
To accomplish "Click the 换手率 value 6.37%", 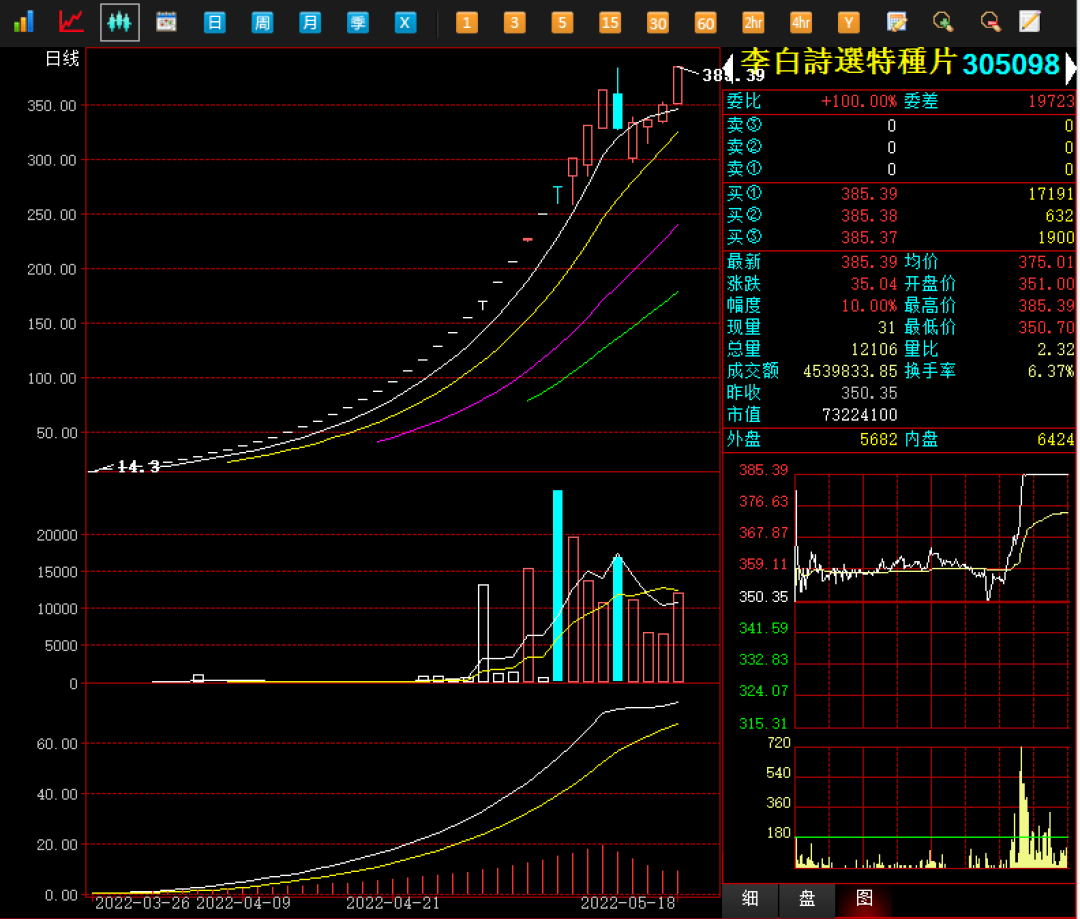I will pos(1050,371).
